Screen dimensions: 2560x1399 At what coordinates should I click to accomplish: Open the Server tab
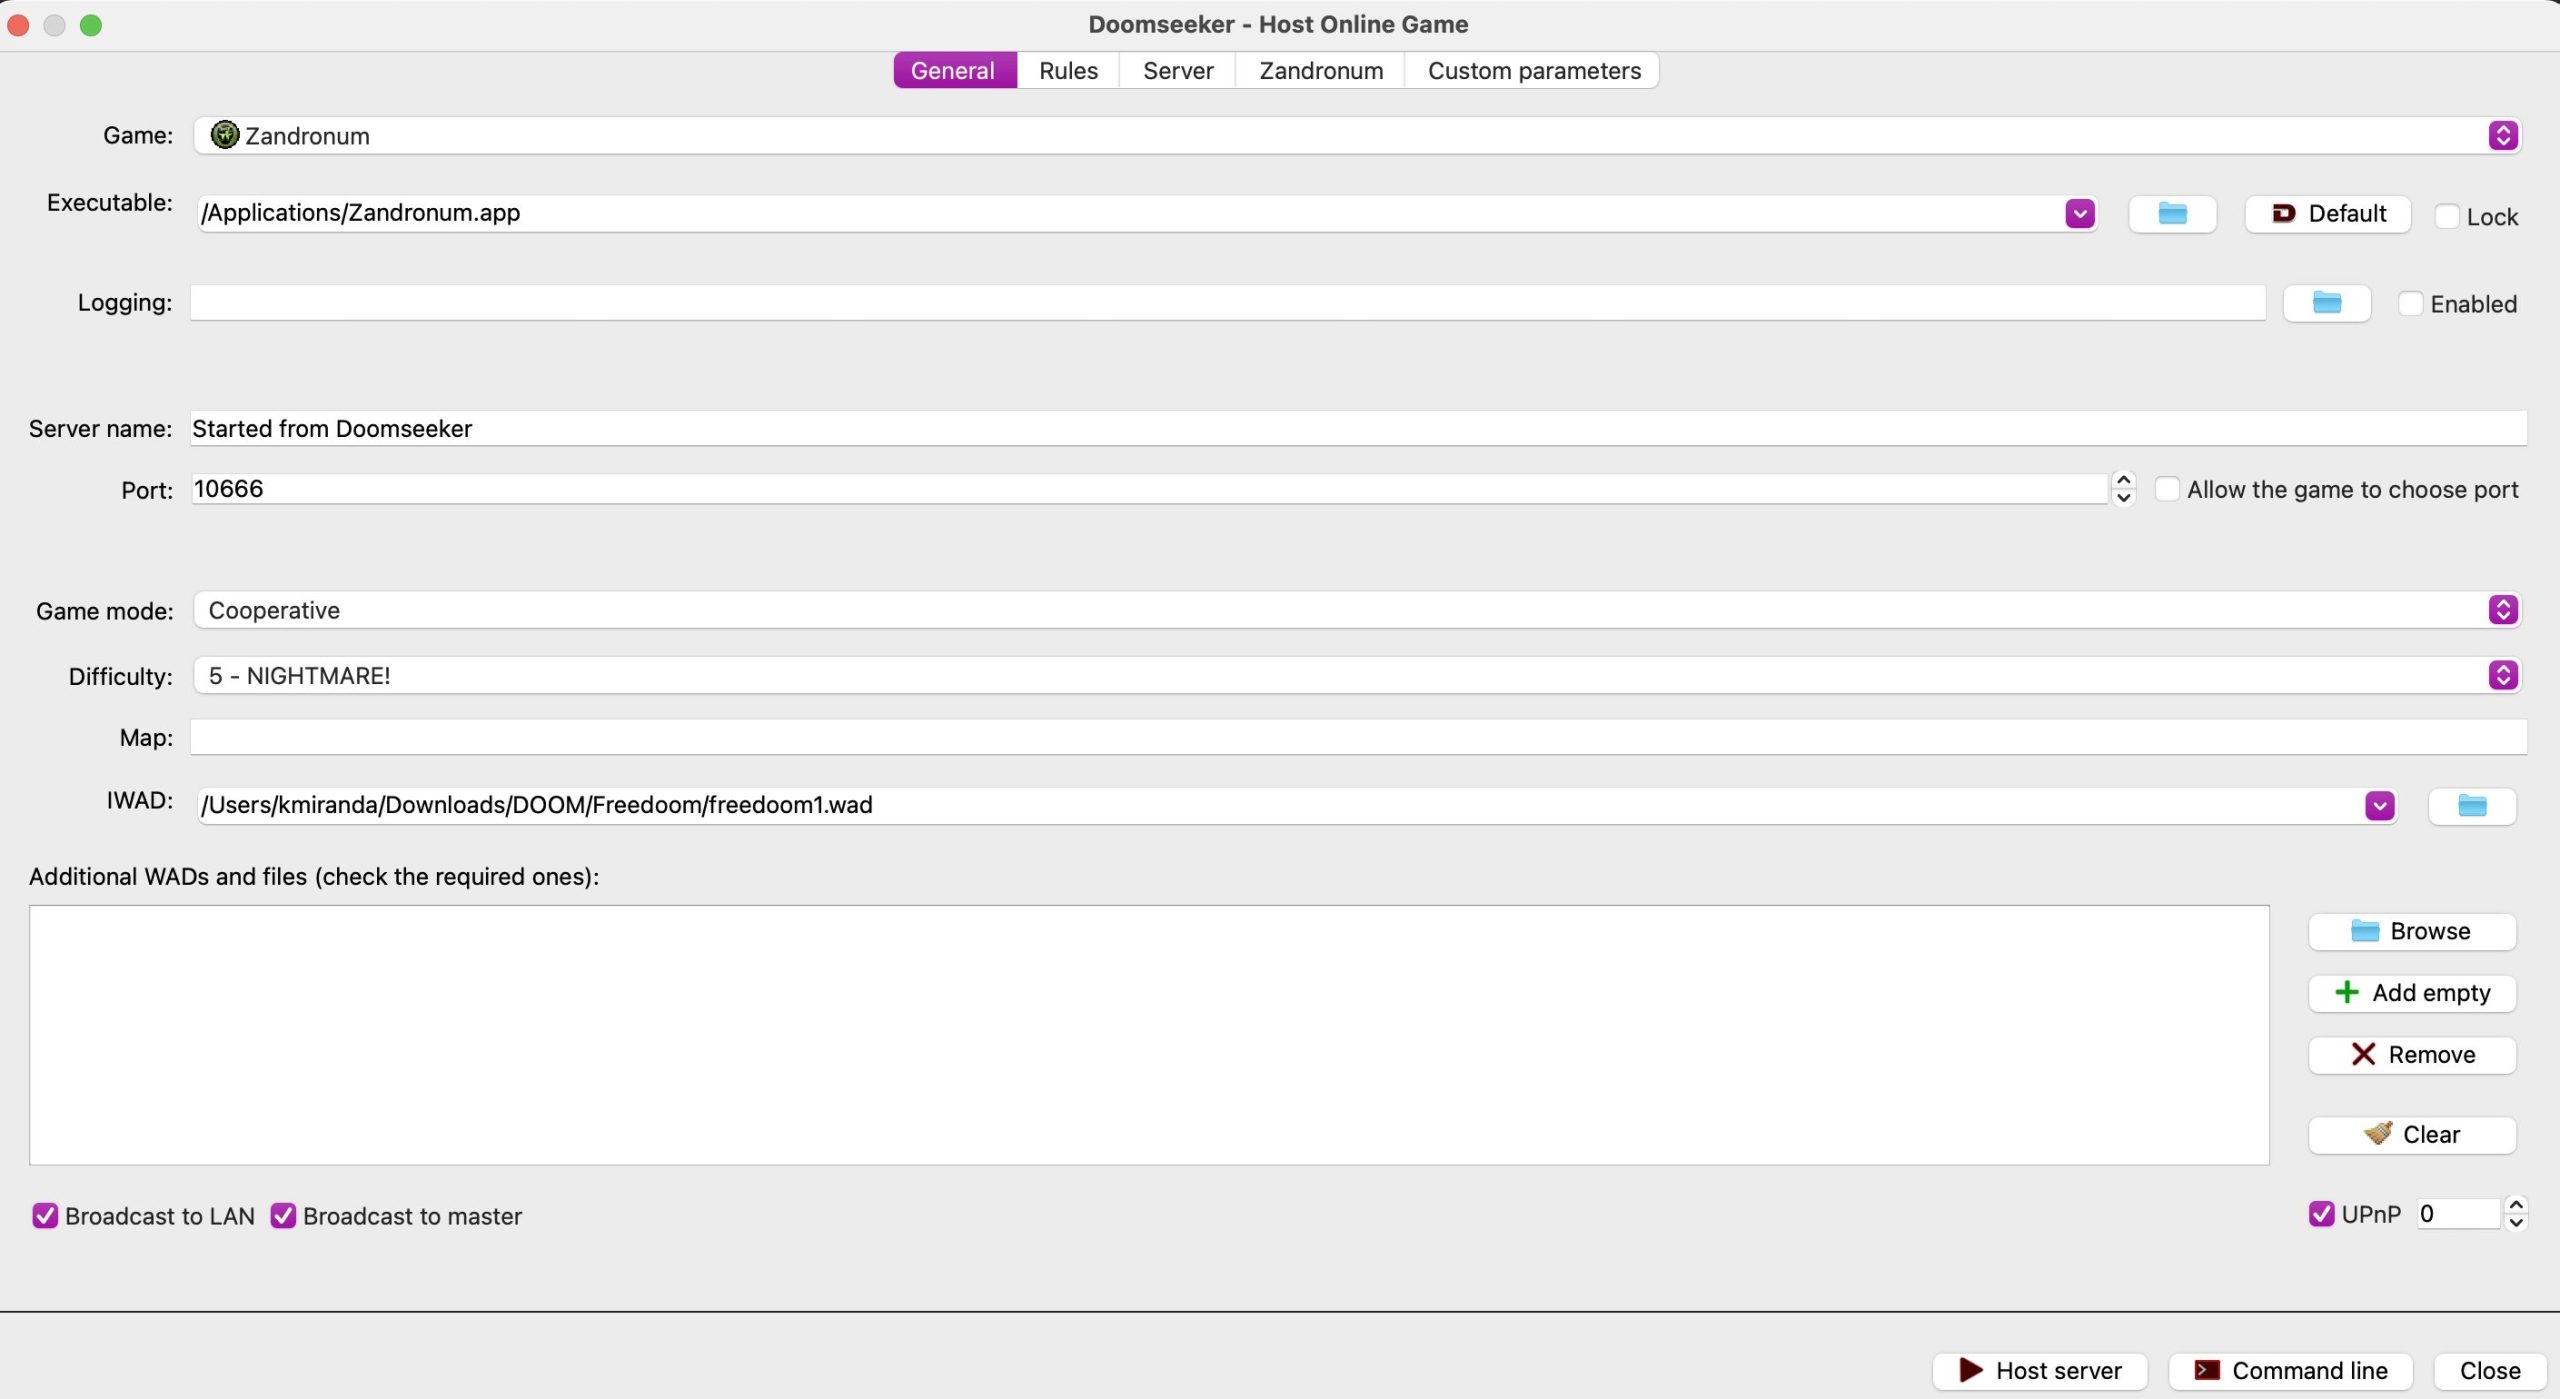point(1178,71)
